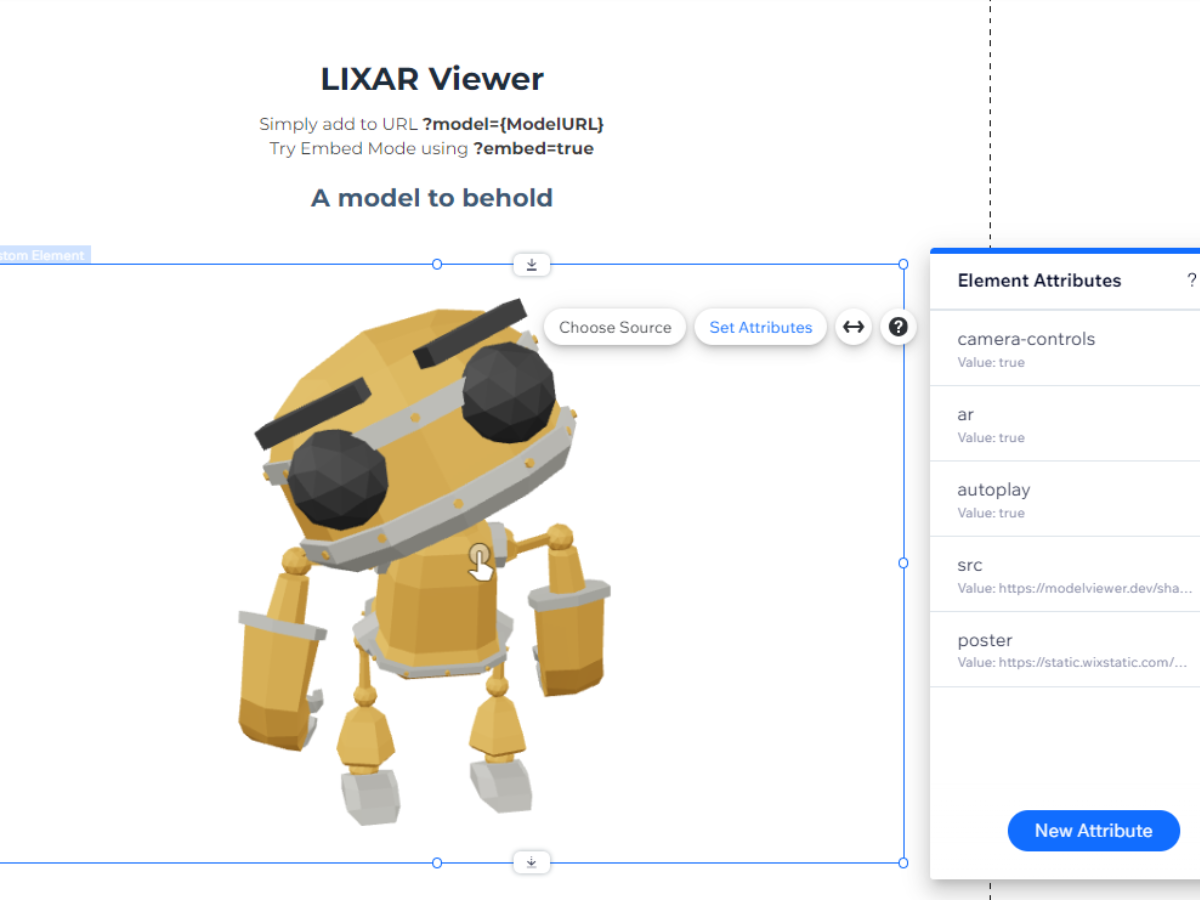Click the top download arrow handle

click(532, 265)
